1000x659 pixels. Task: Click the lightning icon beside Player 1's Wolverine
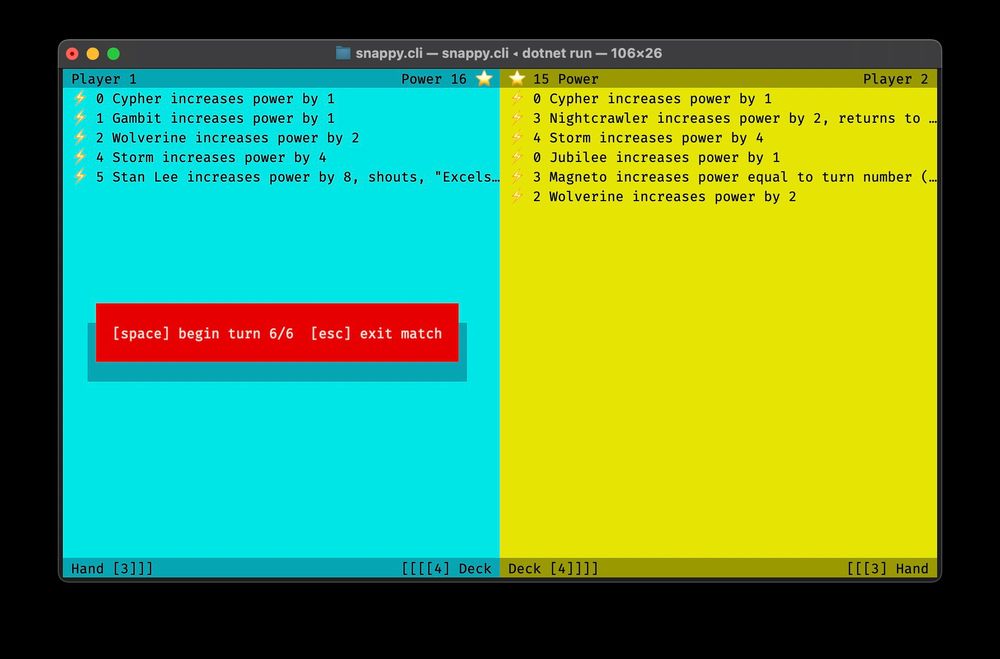pyautogui.click(x=80, y=137)
